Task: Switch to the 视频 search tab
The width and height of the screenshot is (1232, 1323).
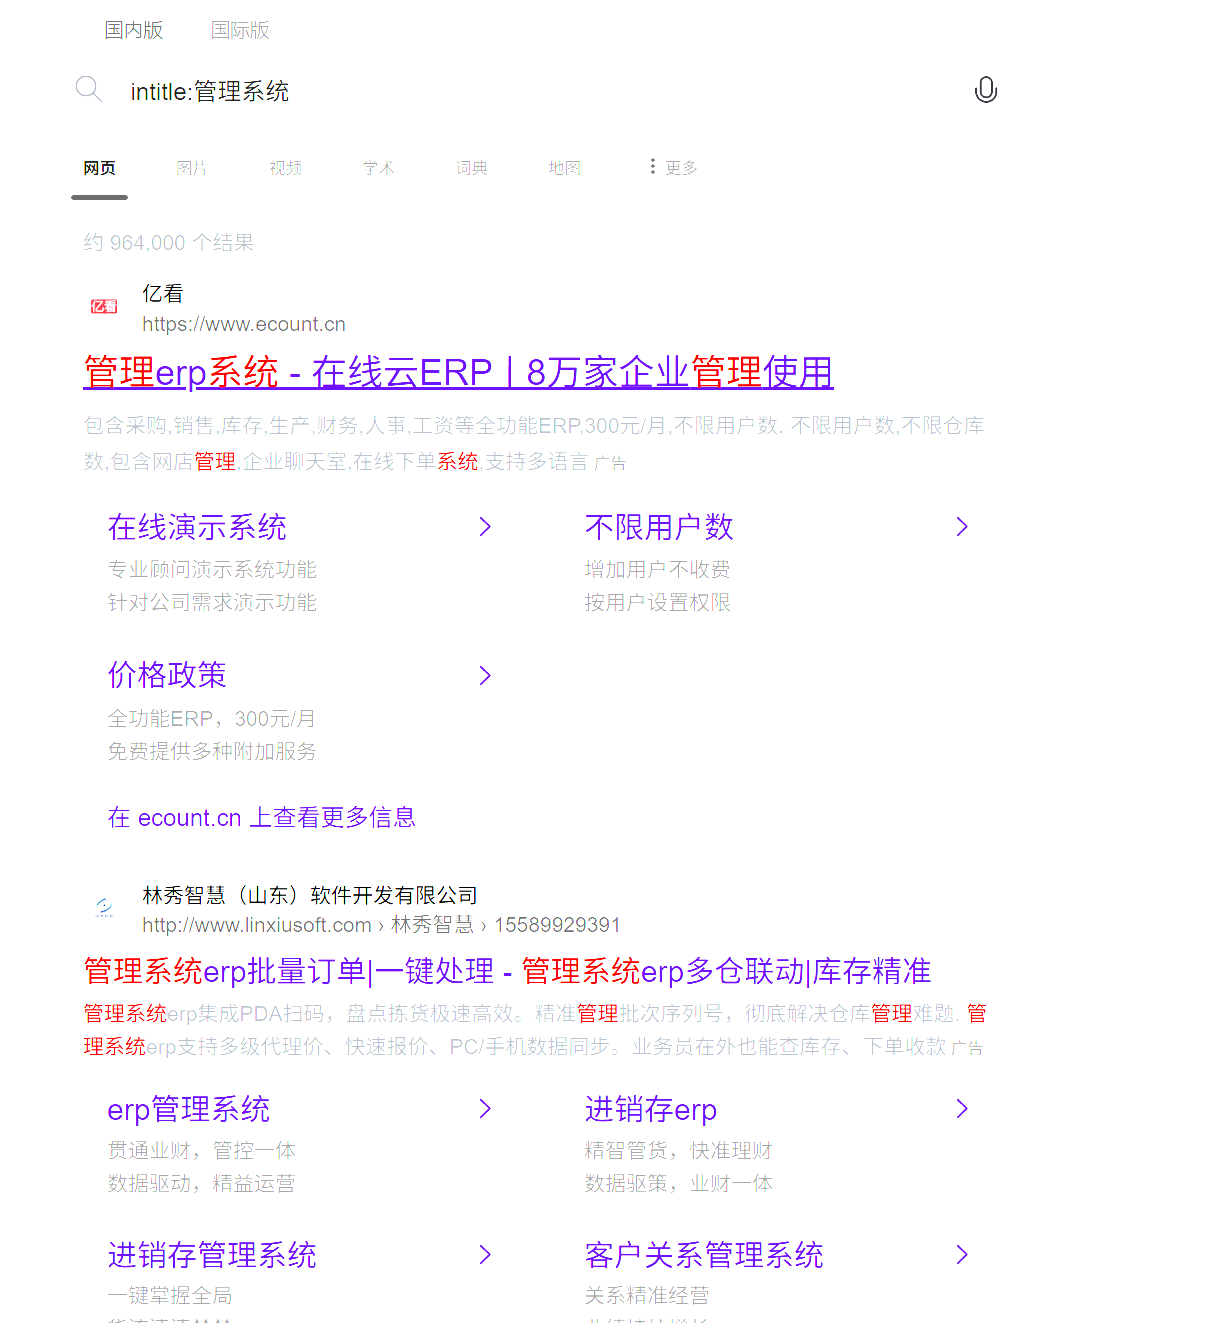Action: pos(285,167)
